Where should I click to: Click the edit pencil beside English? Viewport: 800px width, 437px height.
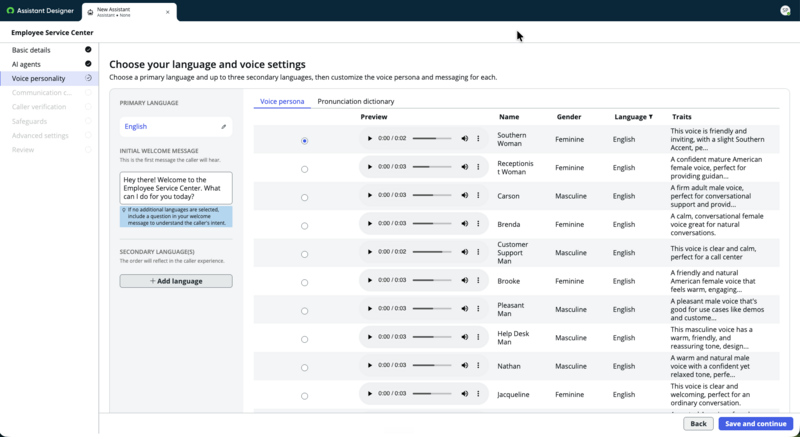223,126
